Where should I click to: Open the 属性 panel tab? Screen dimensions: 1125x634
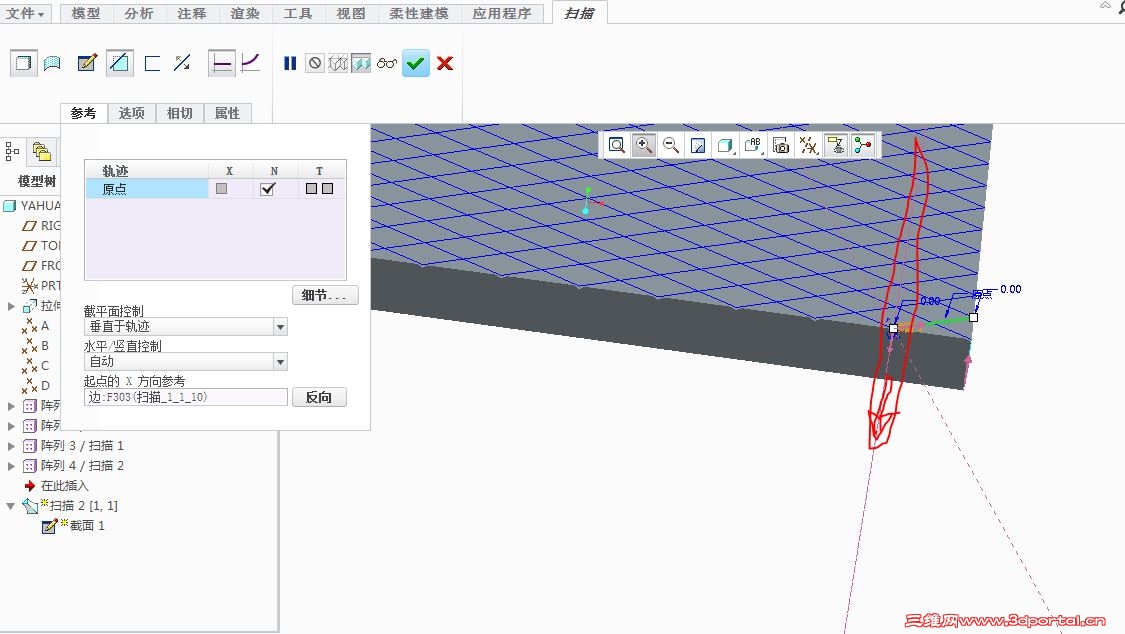click(x=227, y=113)
